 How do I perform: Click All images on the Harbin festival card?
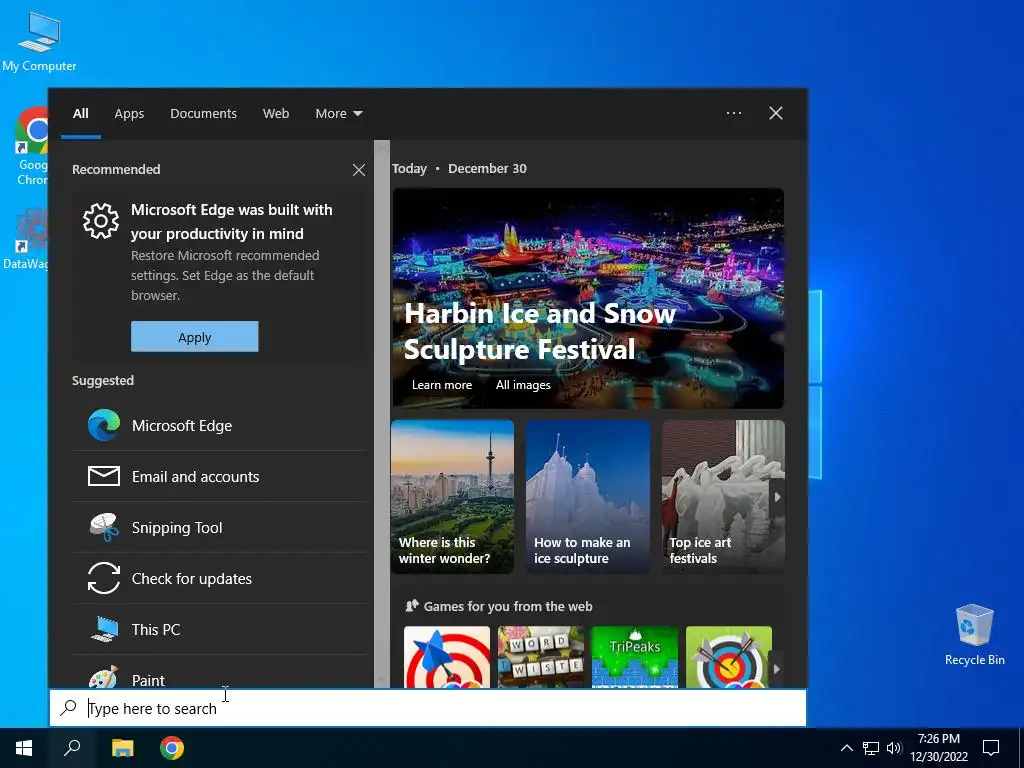pyautogui.click(x=523, y=385)
